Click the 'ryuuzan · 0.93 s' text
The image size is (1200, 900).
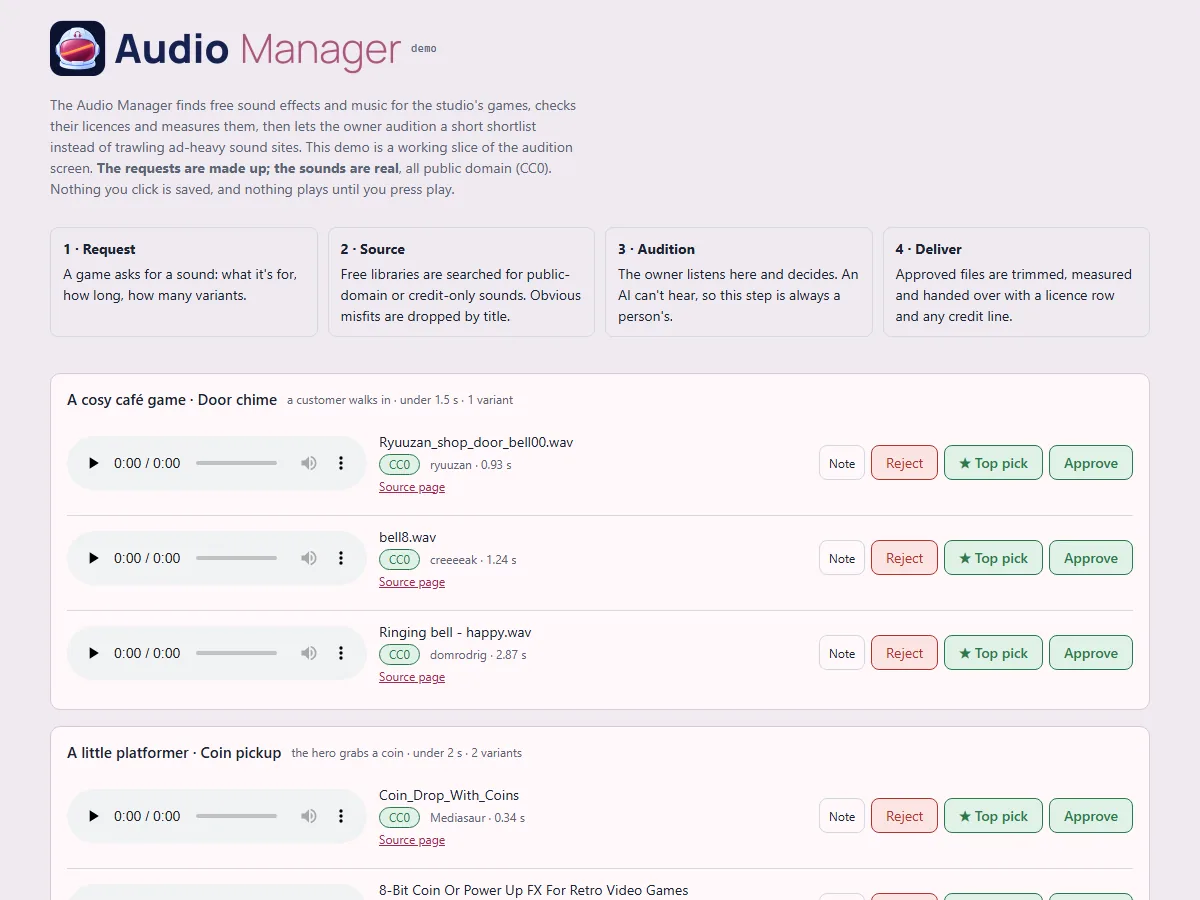(471, 464)
